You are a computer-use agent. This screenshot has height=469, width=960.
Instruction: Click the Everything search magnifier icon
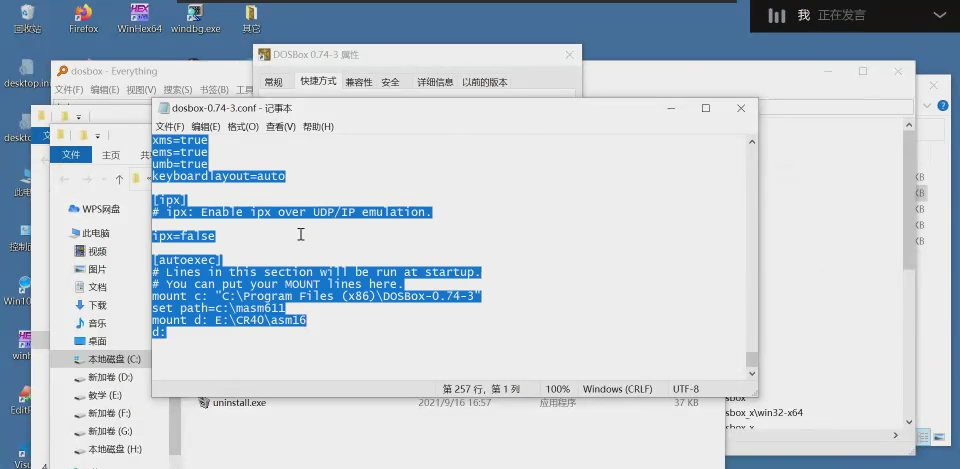(x=62, y=71)
